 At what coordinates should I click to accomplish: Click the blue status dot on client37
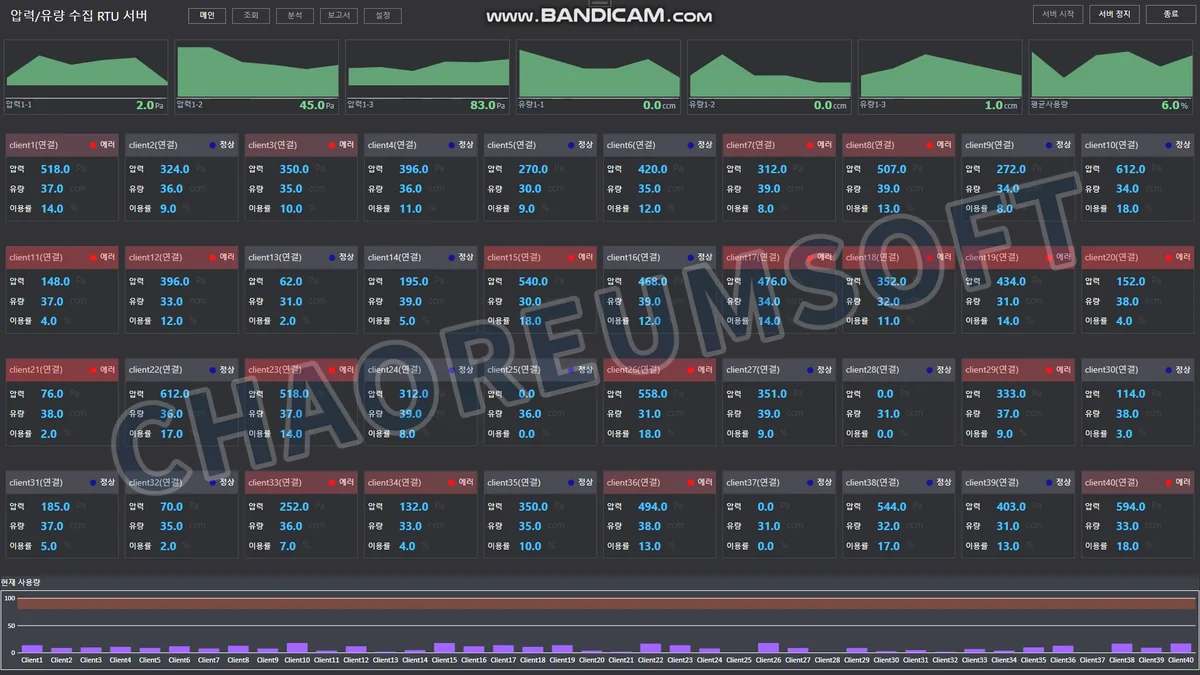pyautogui.click(x=810, y=482)
